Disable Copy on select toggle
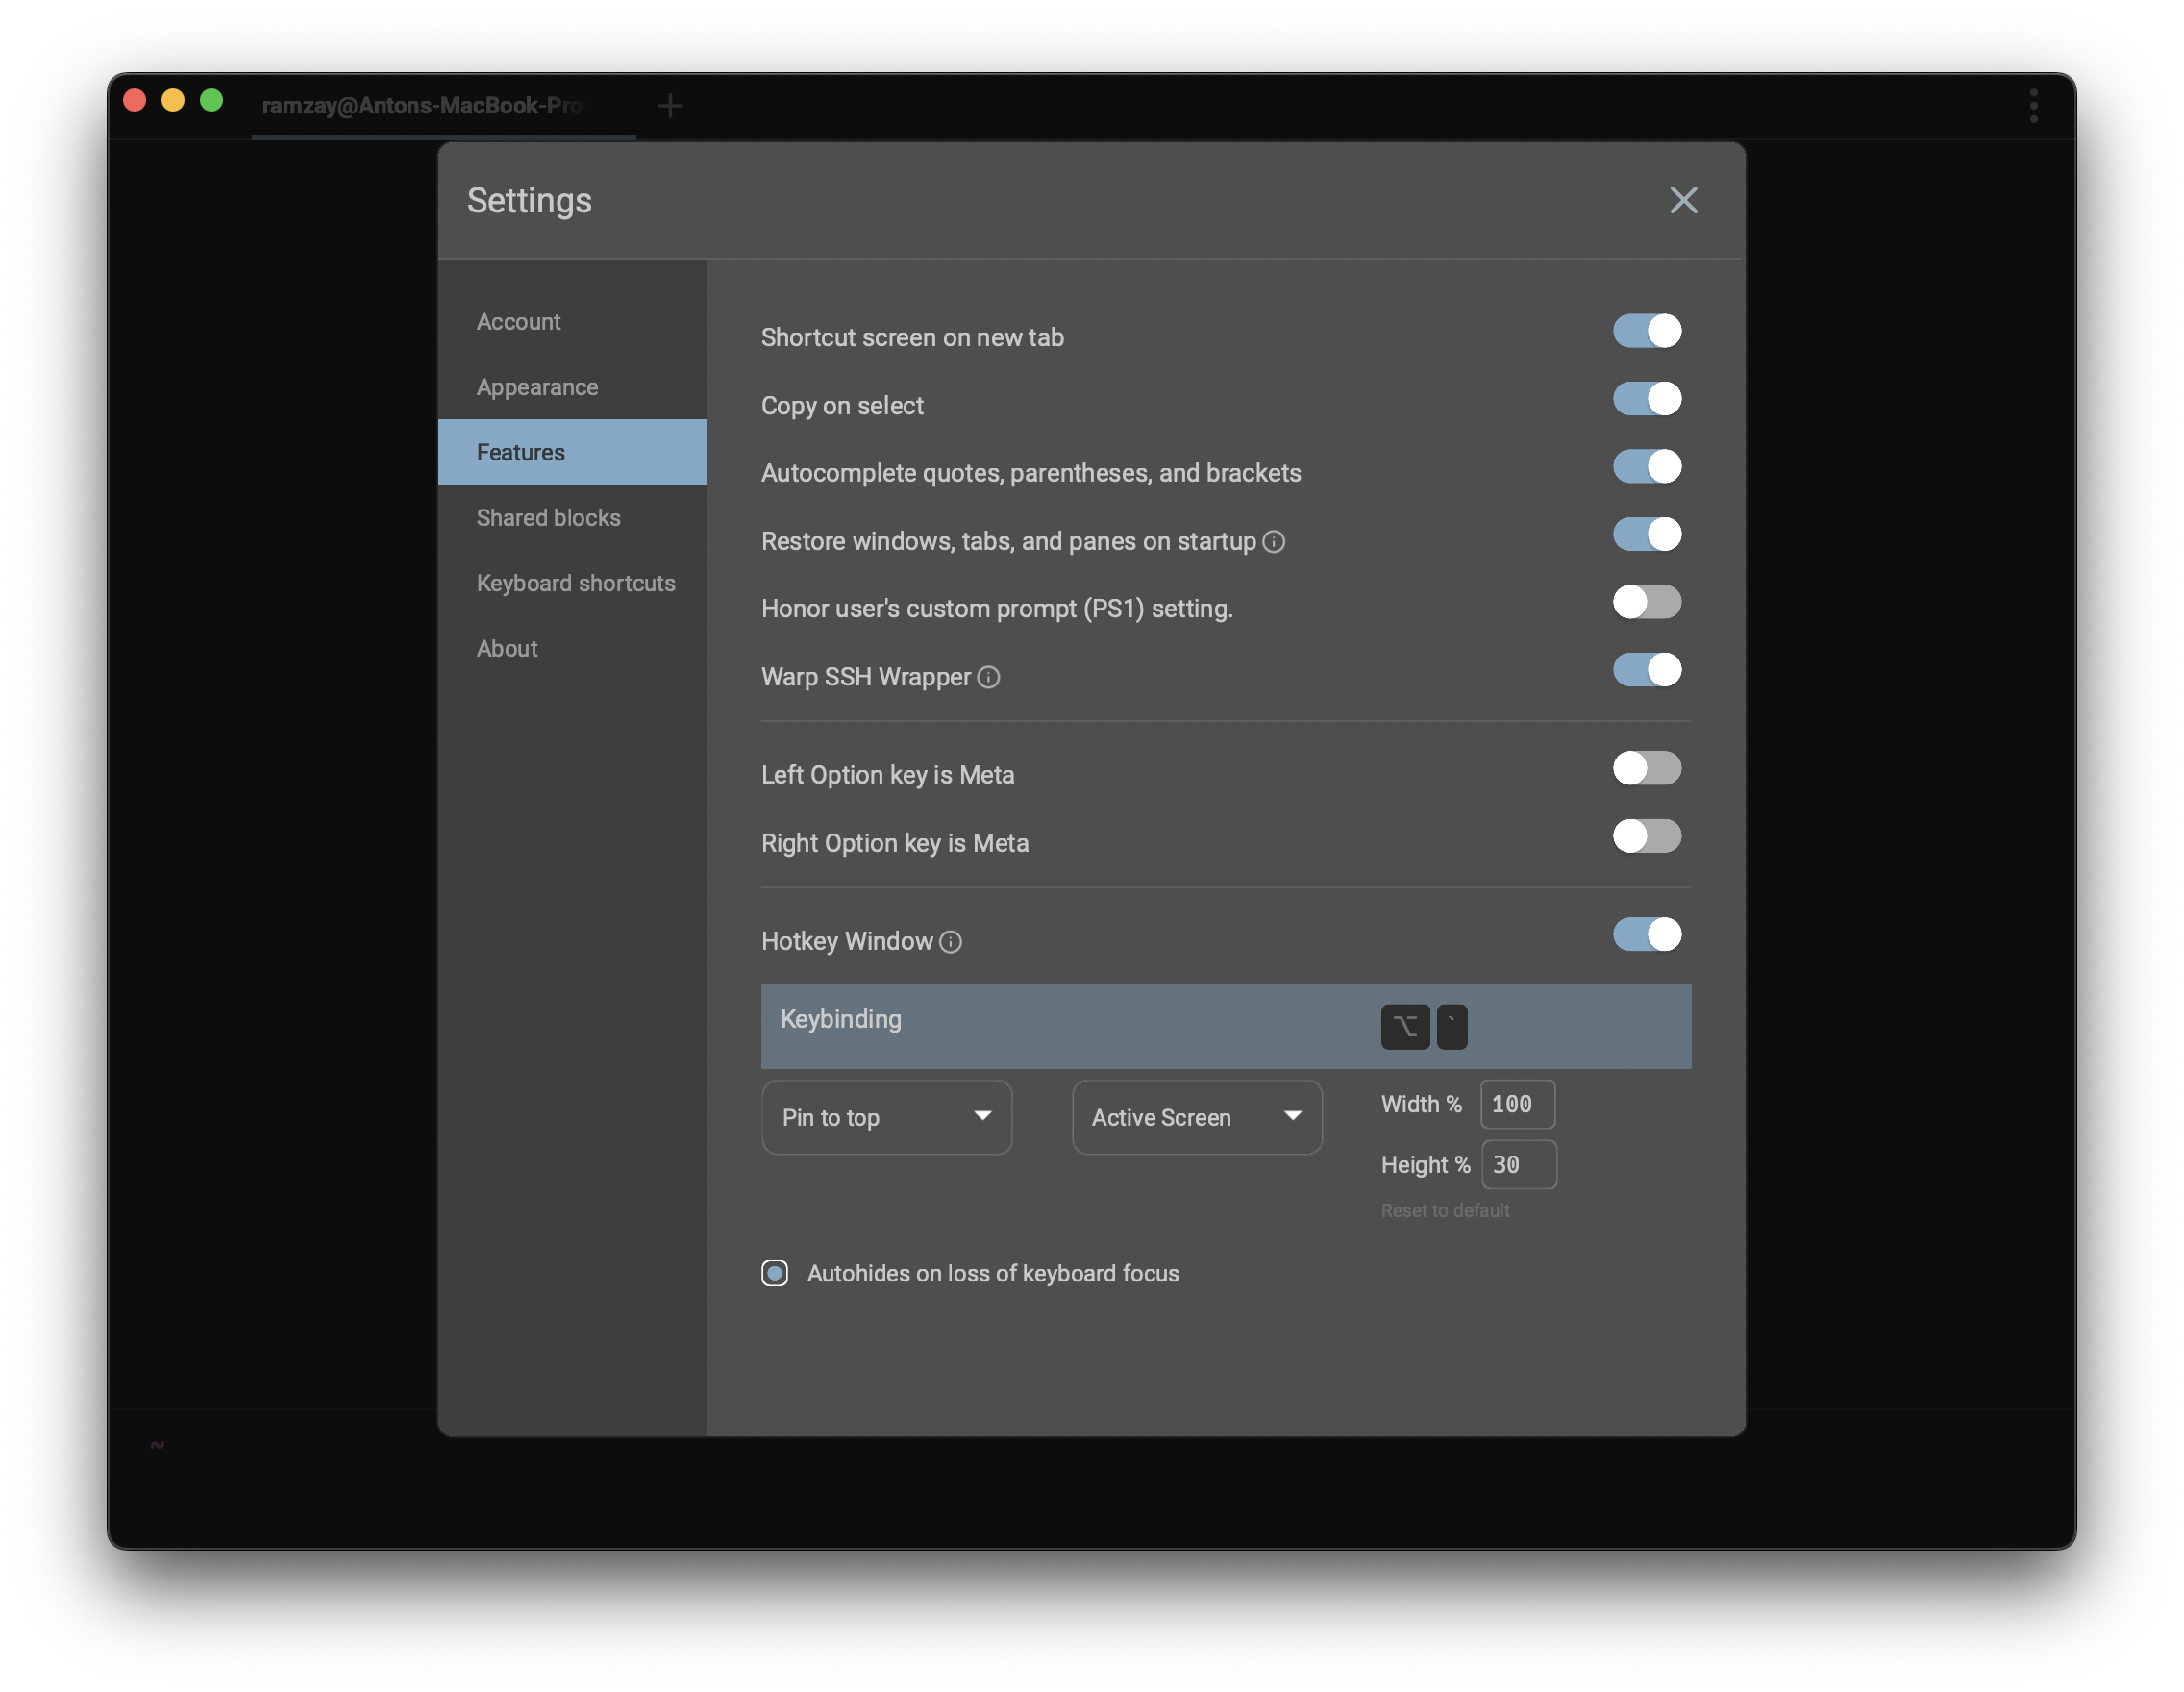This screenshot has height=1692, width=2184. [x=1646, y=399]
